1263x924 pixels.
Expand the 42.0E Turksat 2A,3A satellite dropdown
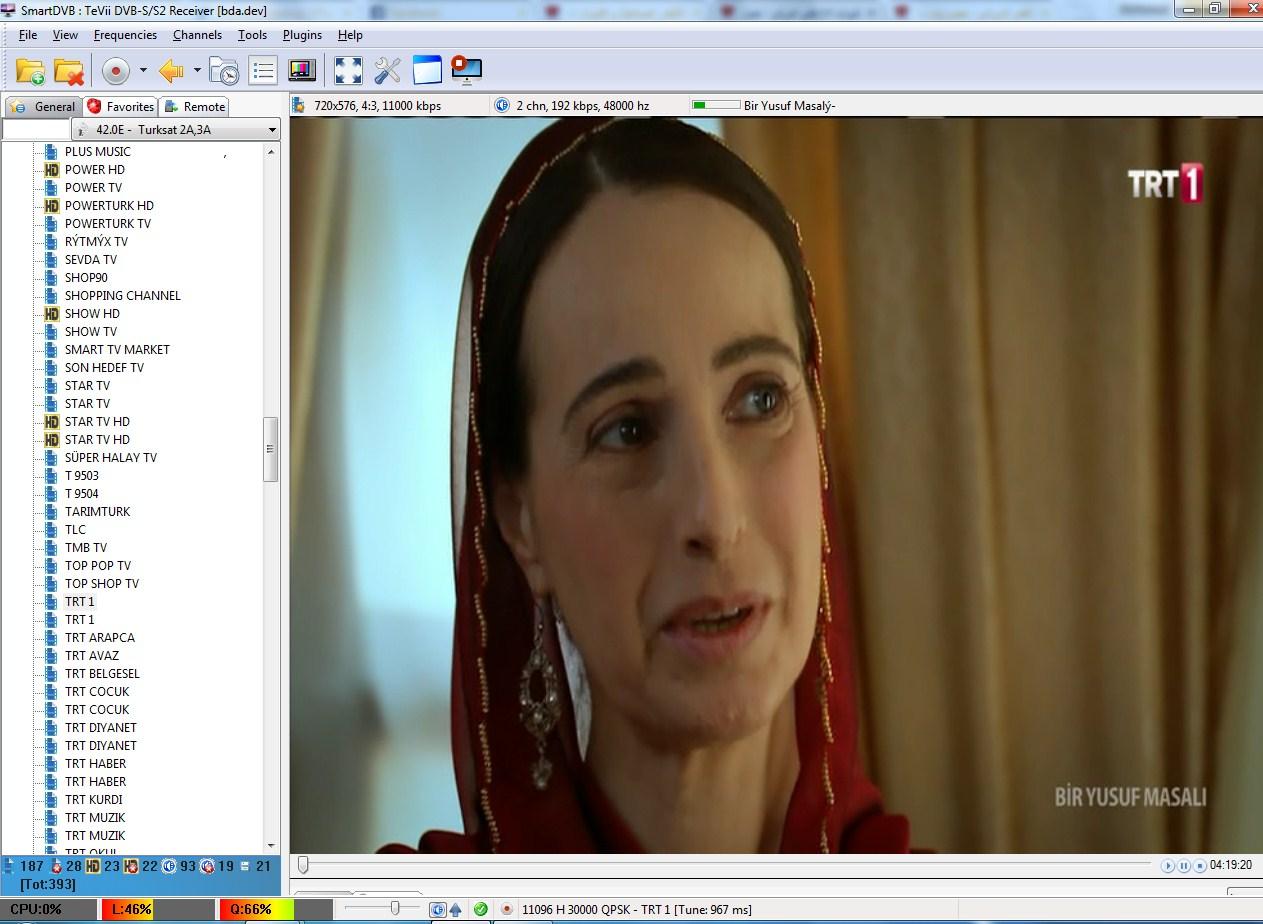[x=176, y=130]
